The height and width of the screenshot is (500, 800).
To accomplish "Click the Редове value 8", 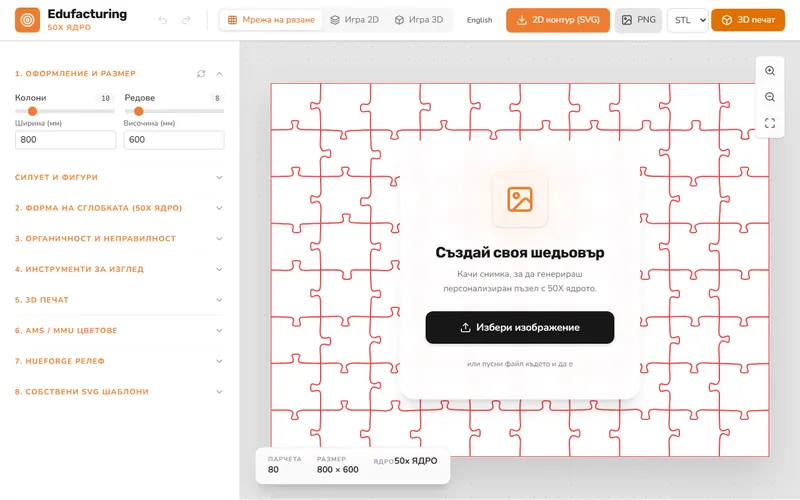I will coord(217,98).
